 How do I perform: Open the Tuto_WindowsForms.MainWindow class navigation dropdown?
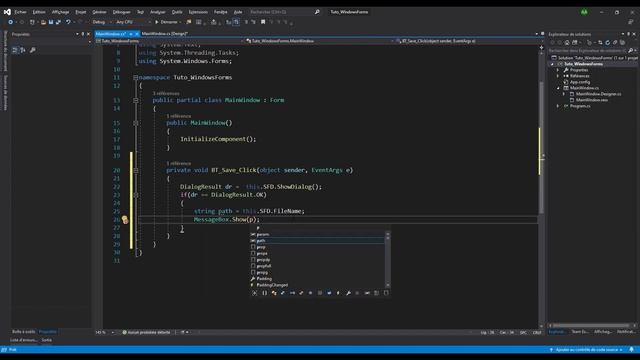(x=319, y=41)
